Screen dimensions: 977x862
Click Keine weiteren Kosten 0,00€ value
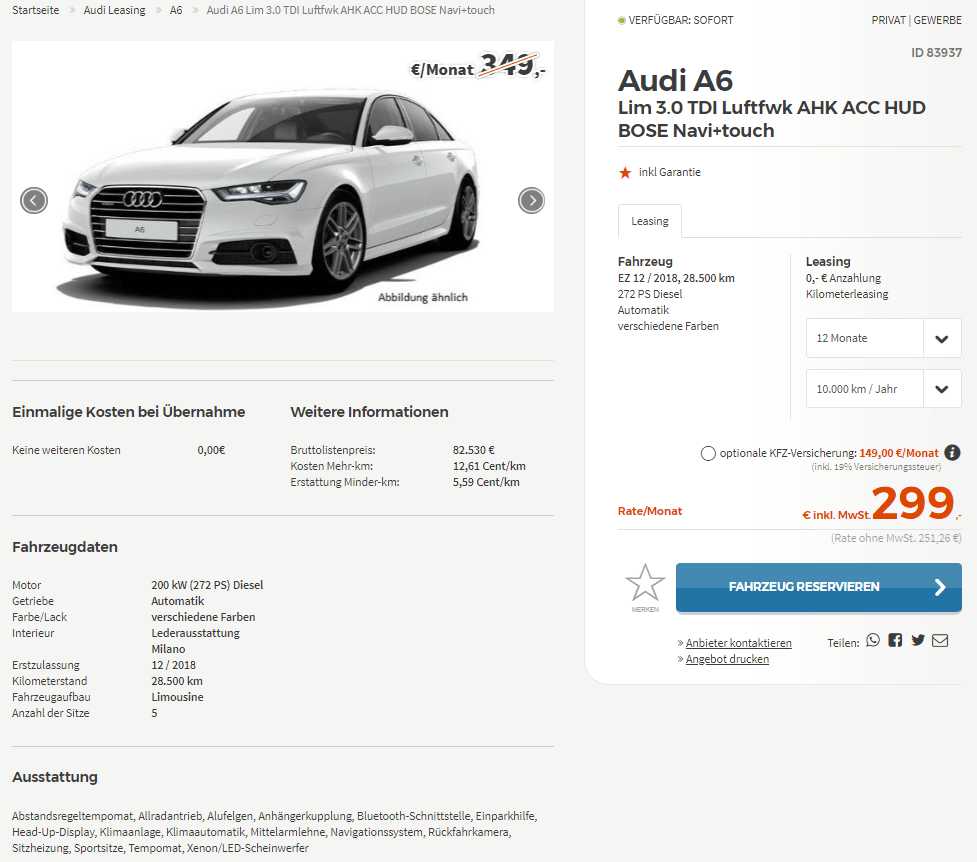click(x=211, y=450)
